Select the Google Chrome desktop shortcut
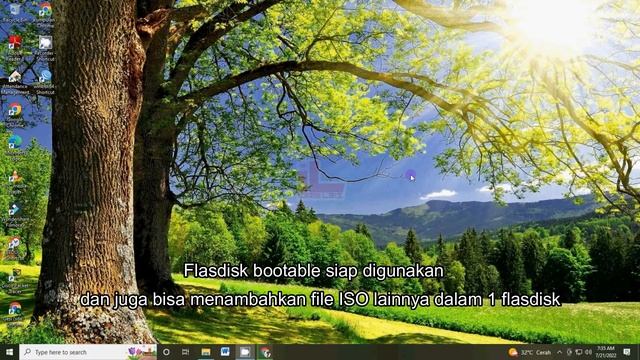The height and width of the screenshot is (360, 640). [x=15, y=115]
